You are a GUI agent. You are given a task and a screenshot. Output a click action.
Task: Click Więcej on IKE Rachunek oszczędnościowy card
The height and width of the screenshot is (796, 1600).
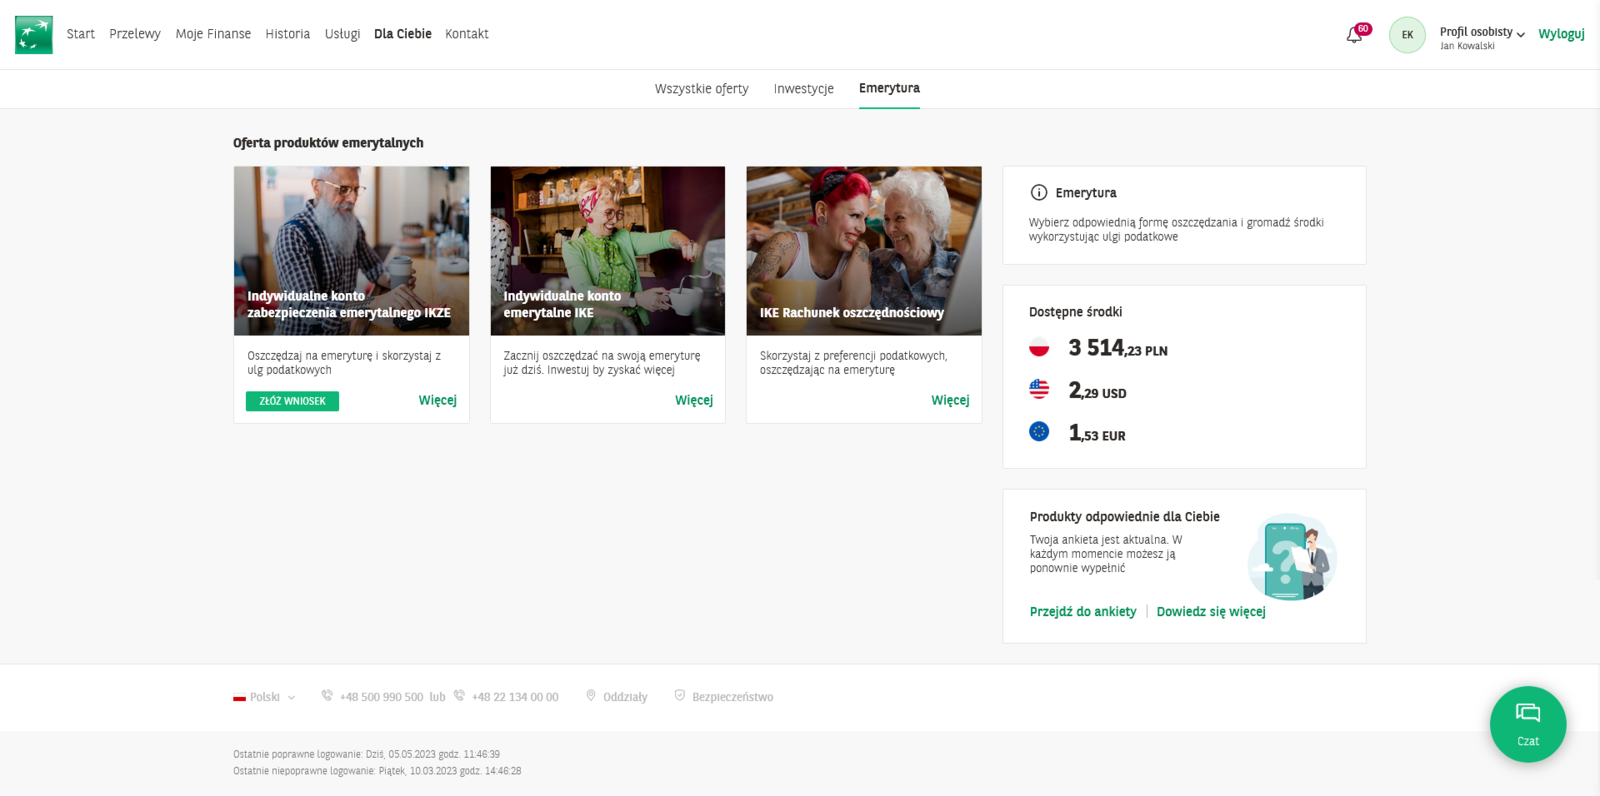coord(950,400)
